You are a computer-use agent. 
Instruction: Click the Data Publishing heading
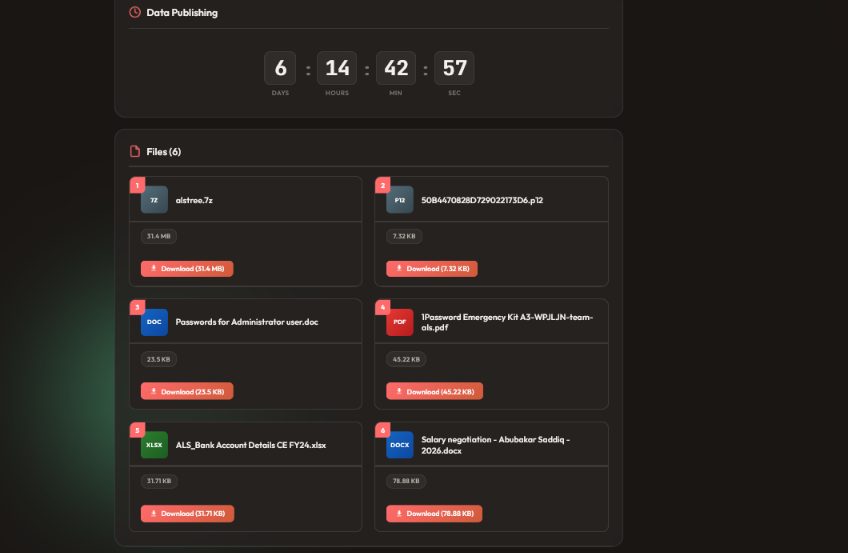coord(182,12)
